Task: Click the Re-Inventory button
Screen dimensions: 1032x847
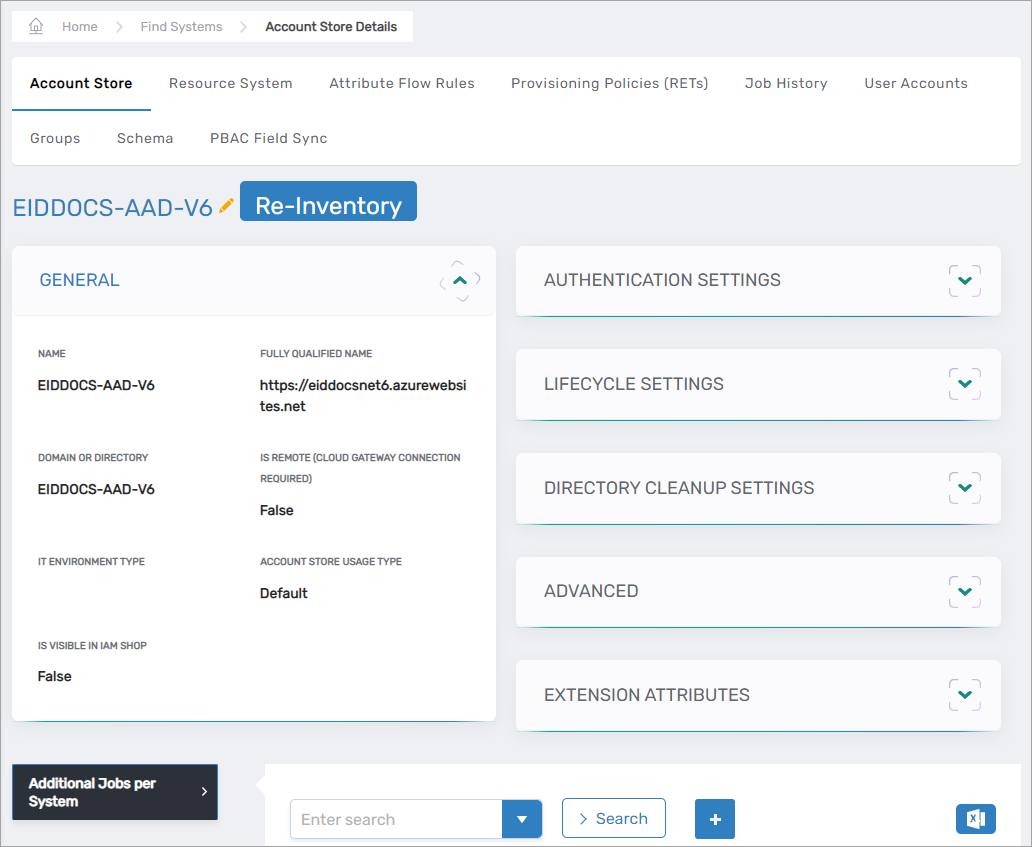Action: tap(328, 201)
